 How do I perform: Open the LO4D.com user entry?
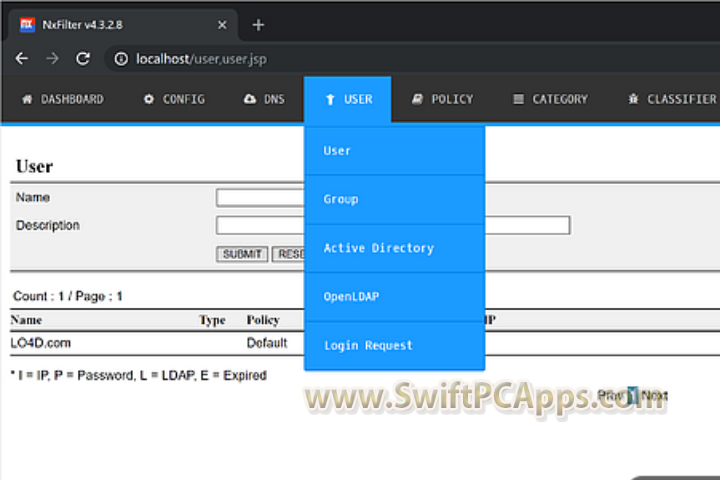(40, 343)
